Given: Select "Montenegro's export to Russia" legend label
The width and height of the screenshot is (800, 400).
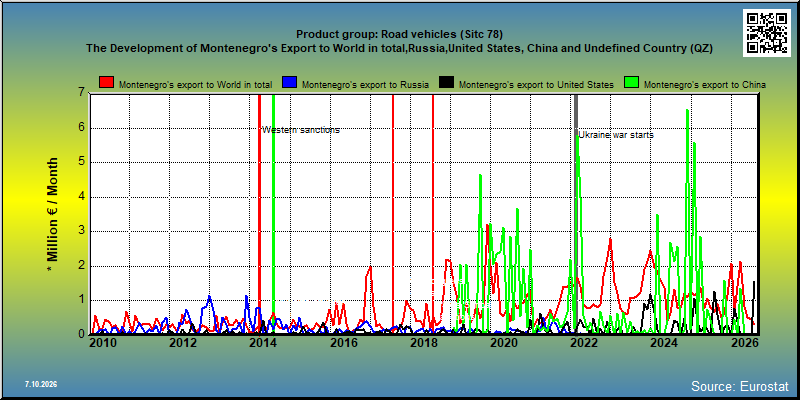Looking at the screenshot, I should [365, 85].
